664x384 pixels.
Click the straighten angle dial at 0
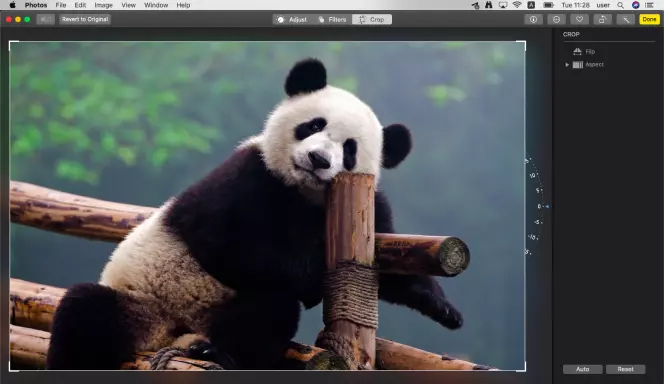pyautogui.click(x=540, y=206)
